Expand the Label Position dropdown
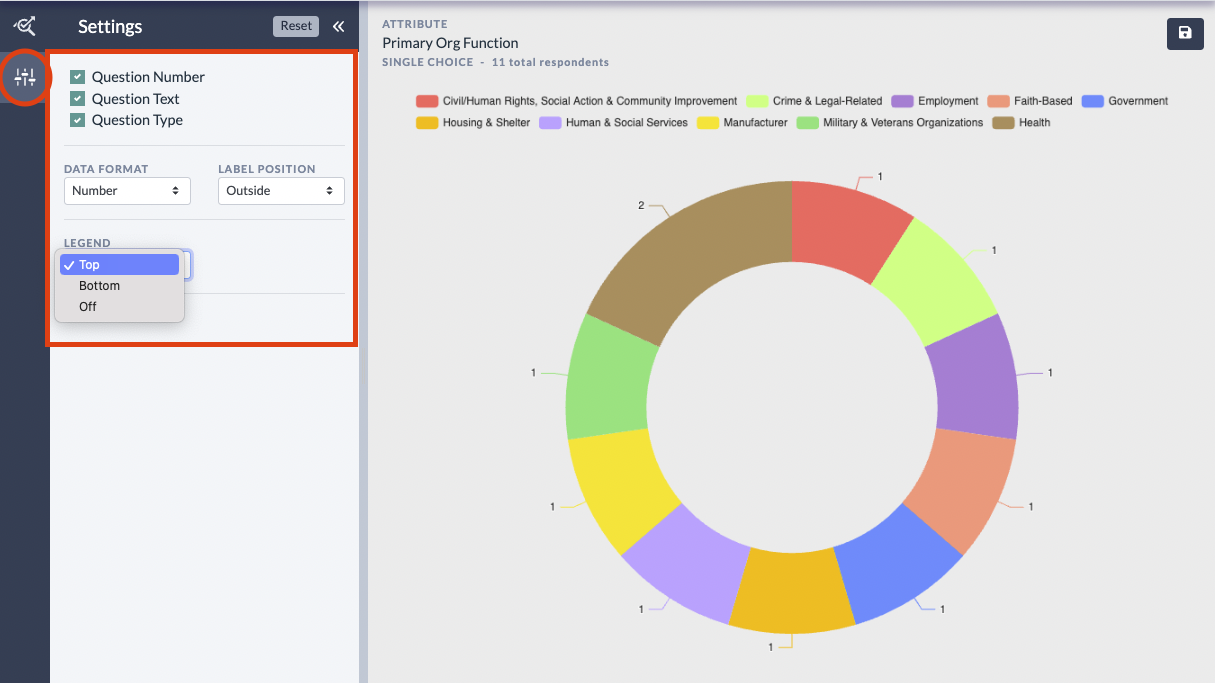This screenshot has width=1215, height=683. (x=281, y=191)
